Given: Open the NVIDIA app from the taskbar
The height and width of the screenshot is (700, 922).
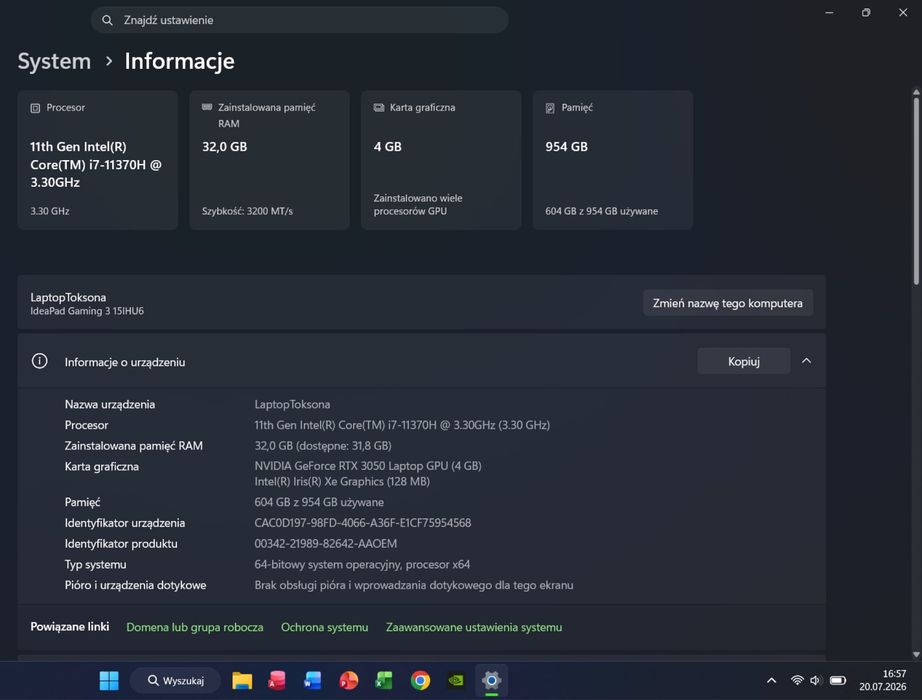Looking at the screenshot, I should [x=456, y=681].
